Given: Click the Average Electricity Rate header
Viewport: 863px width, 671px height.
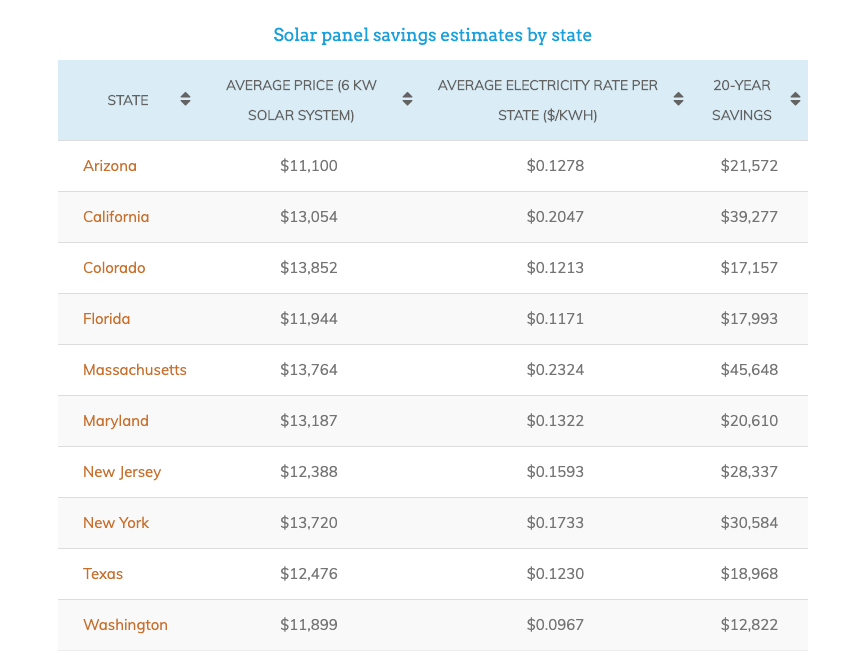Looking at the screenshot, I should coord(548,100).
